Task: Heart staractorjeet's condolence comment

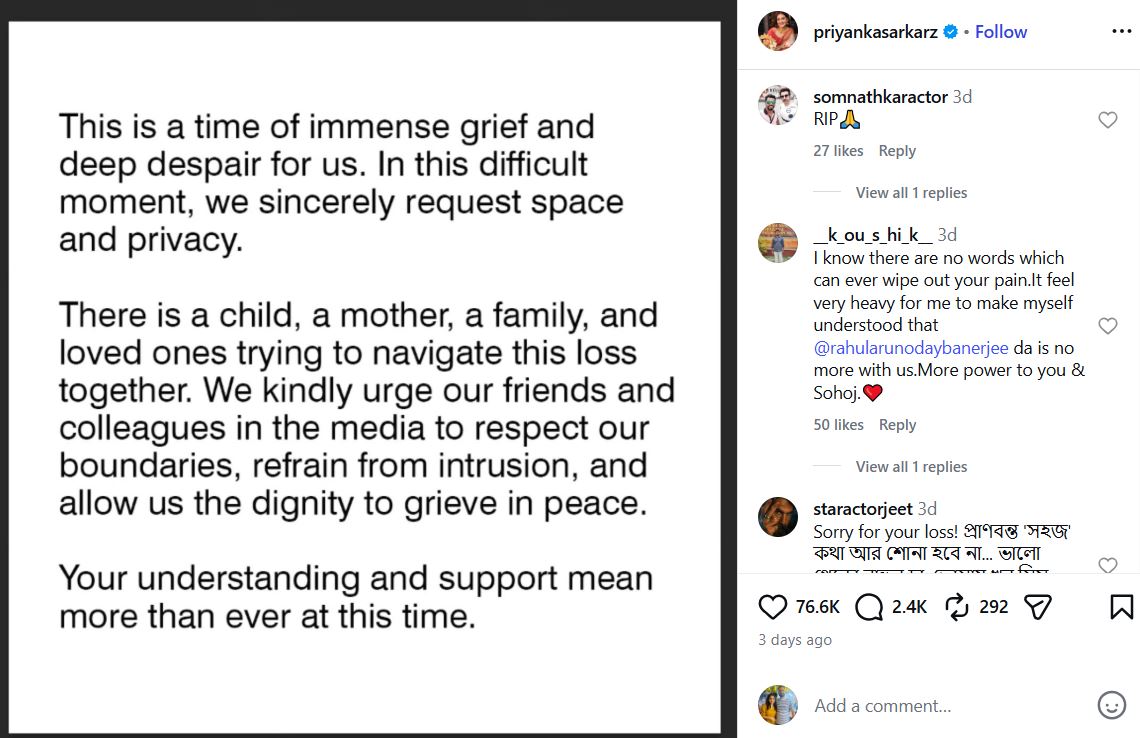Action: (1107, 566)
